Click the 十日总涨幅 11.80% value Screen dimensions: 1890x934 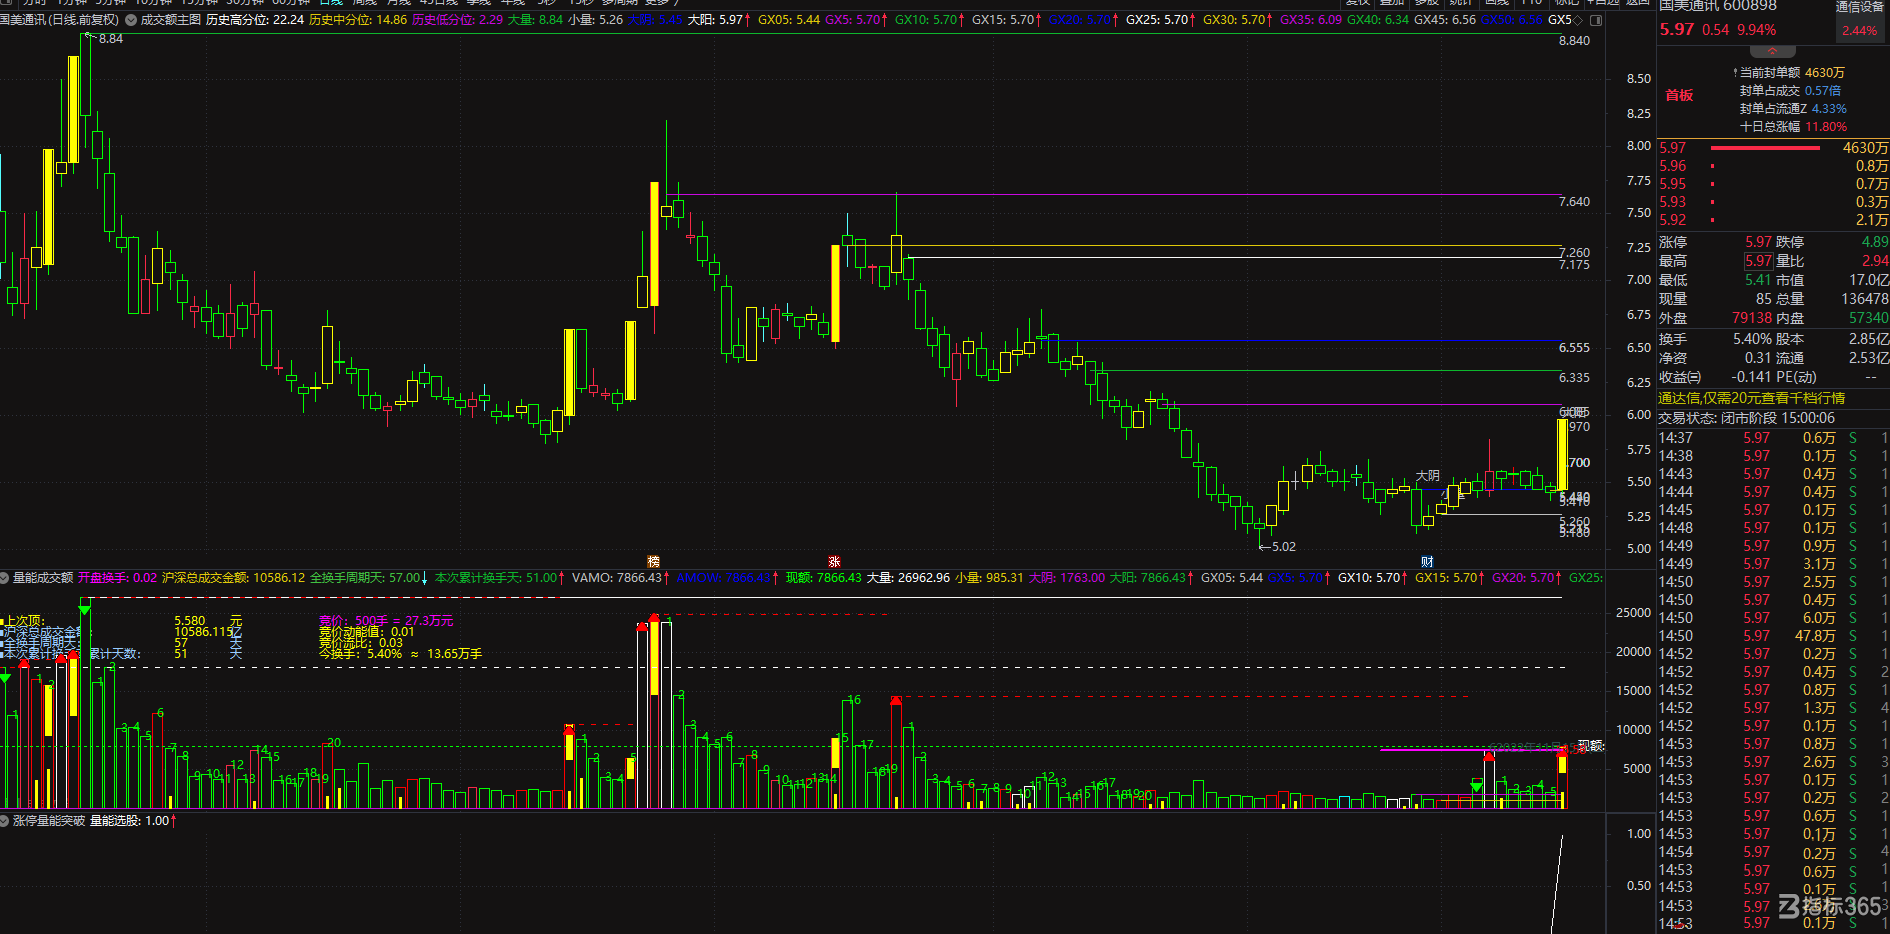[x=1826, y=127]
